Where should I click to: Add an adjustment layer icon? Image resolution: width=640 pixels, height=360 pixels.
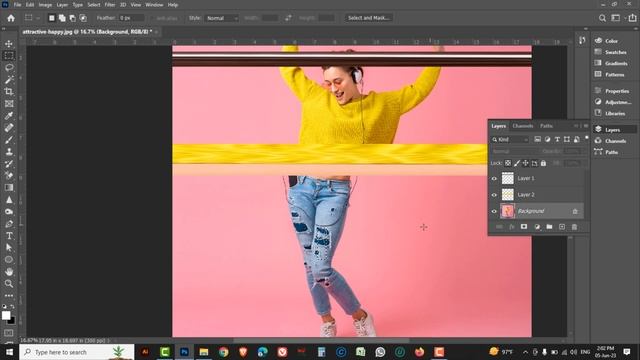[x=537, y=227]
